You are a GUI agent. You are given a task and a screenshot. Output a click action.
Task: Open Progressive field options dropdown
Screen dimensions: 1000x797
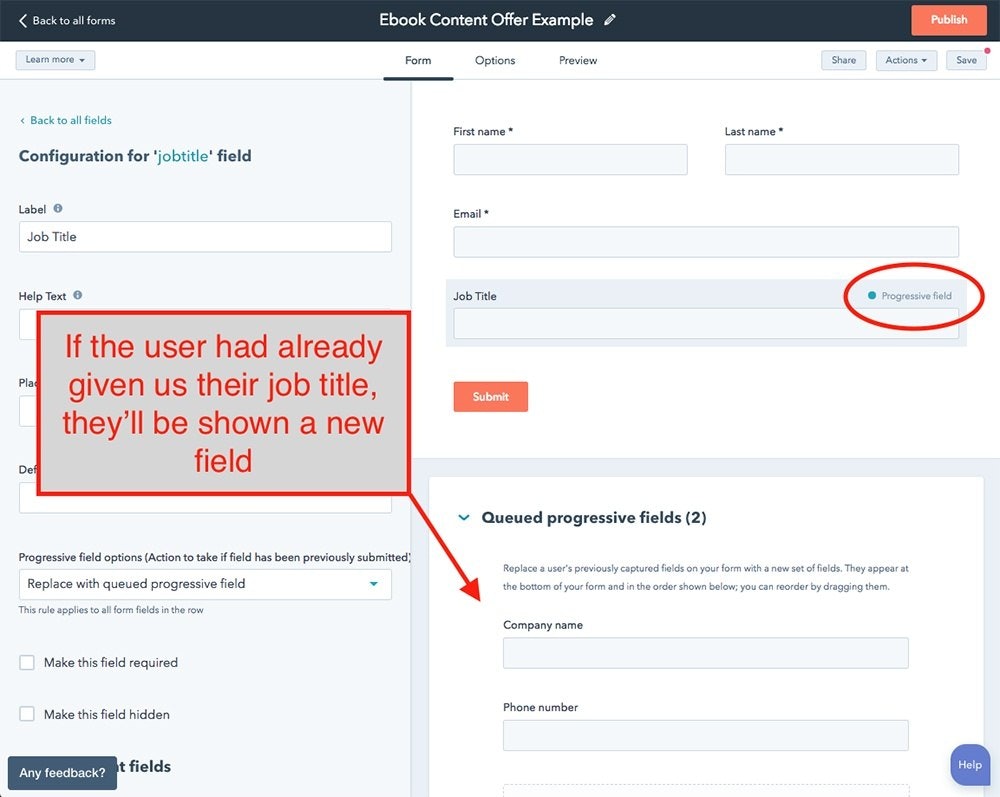205,584
